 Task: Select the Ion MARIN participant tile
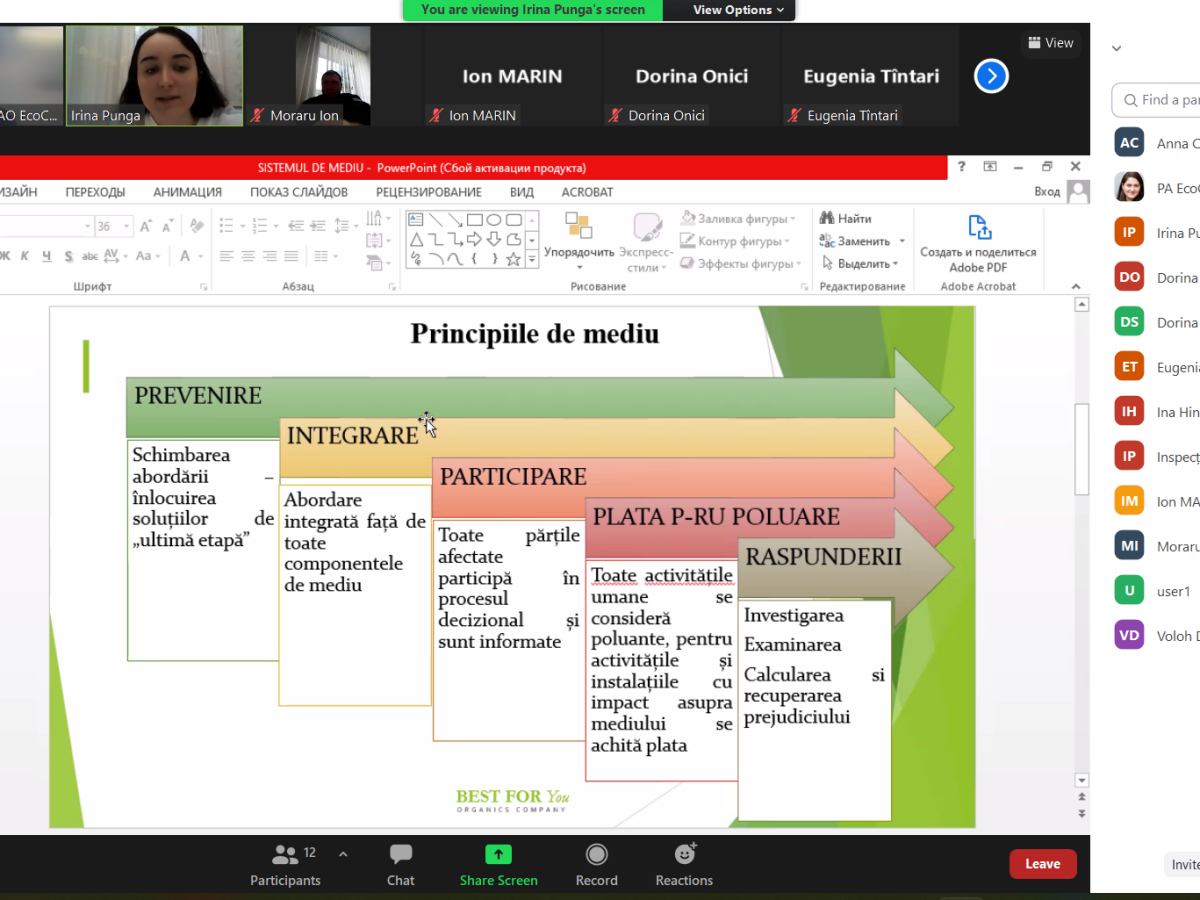click(x=512, y=75)
